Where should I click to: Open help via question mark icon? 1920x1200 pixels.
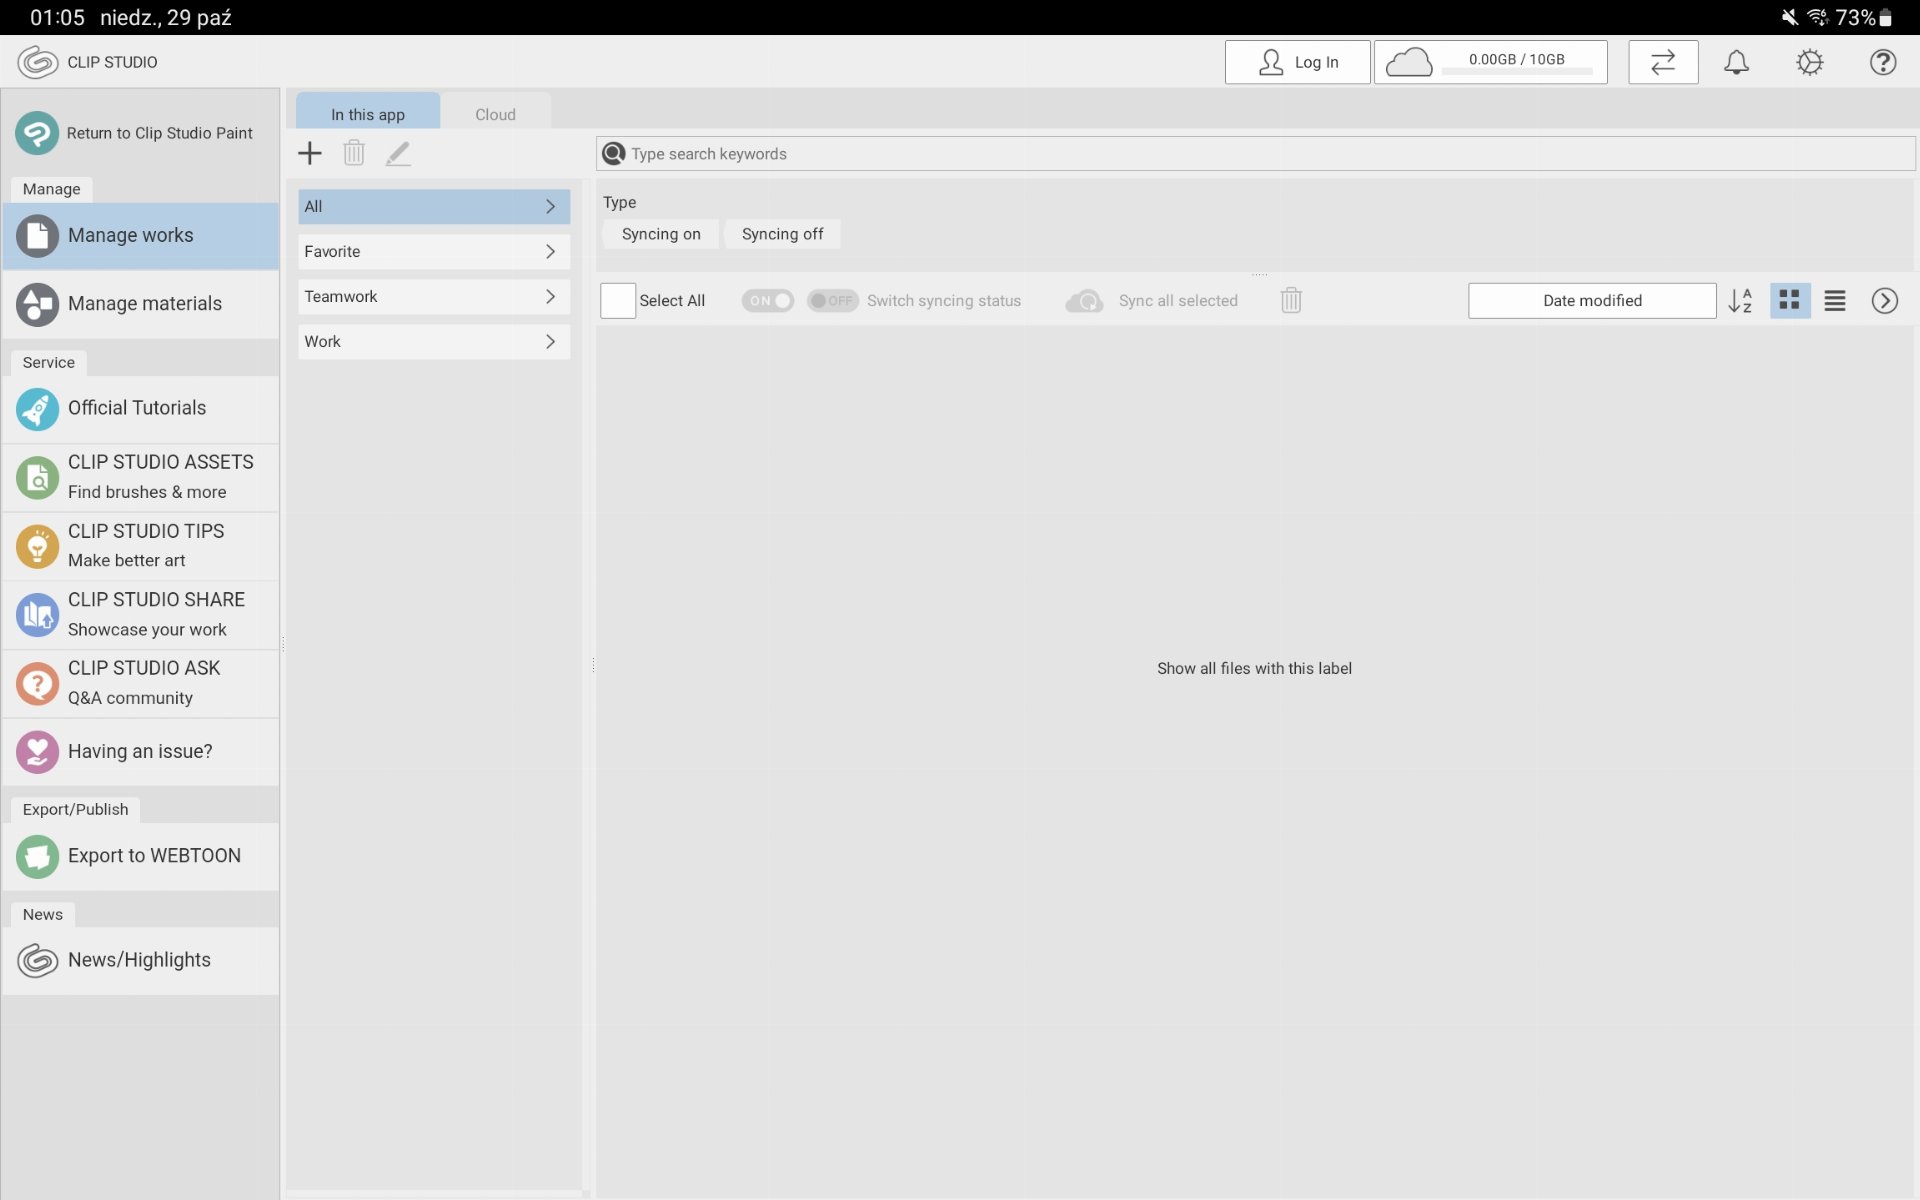1882,62
